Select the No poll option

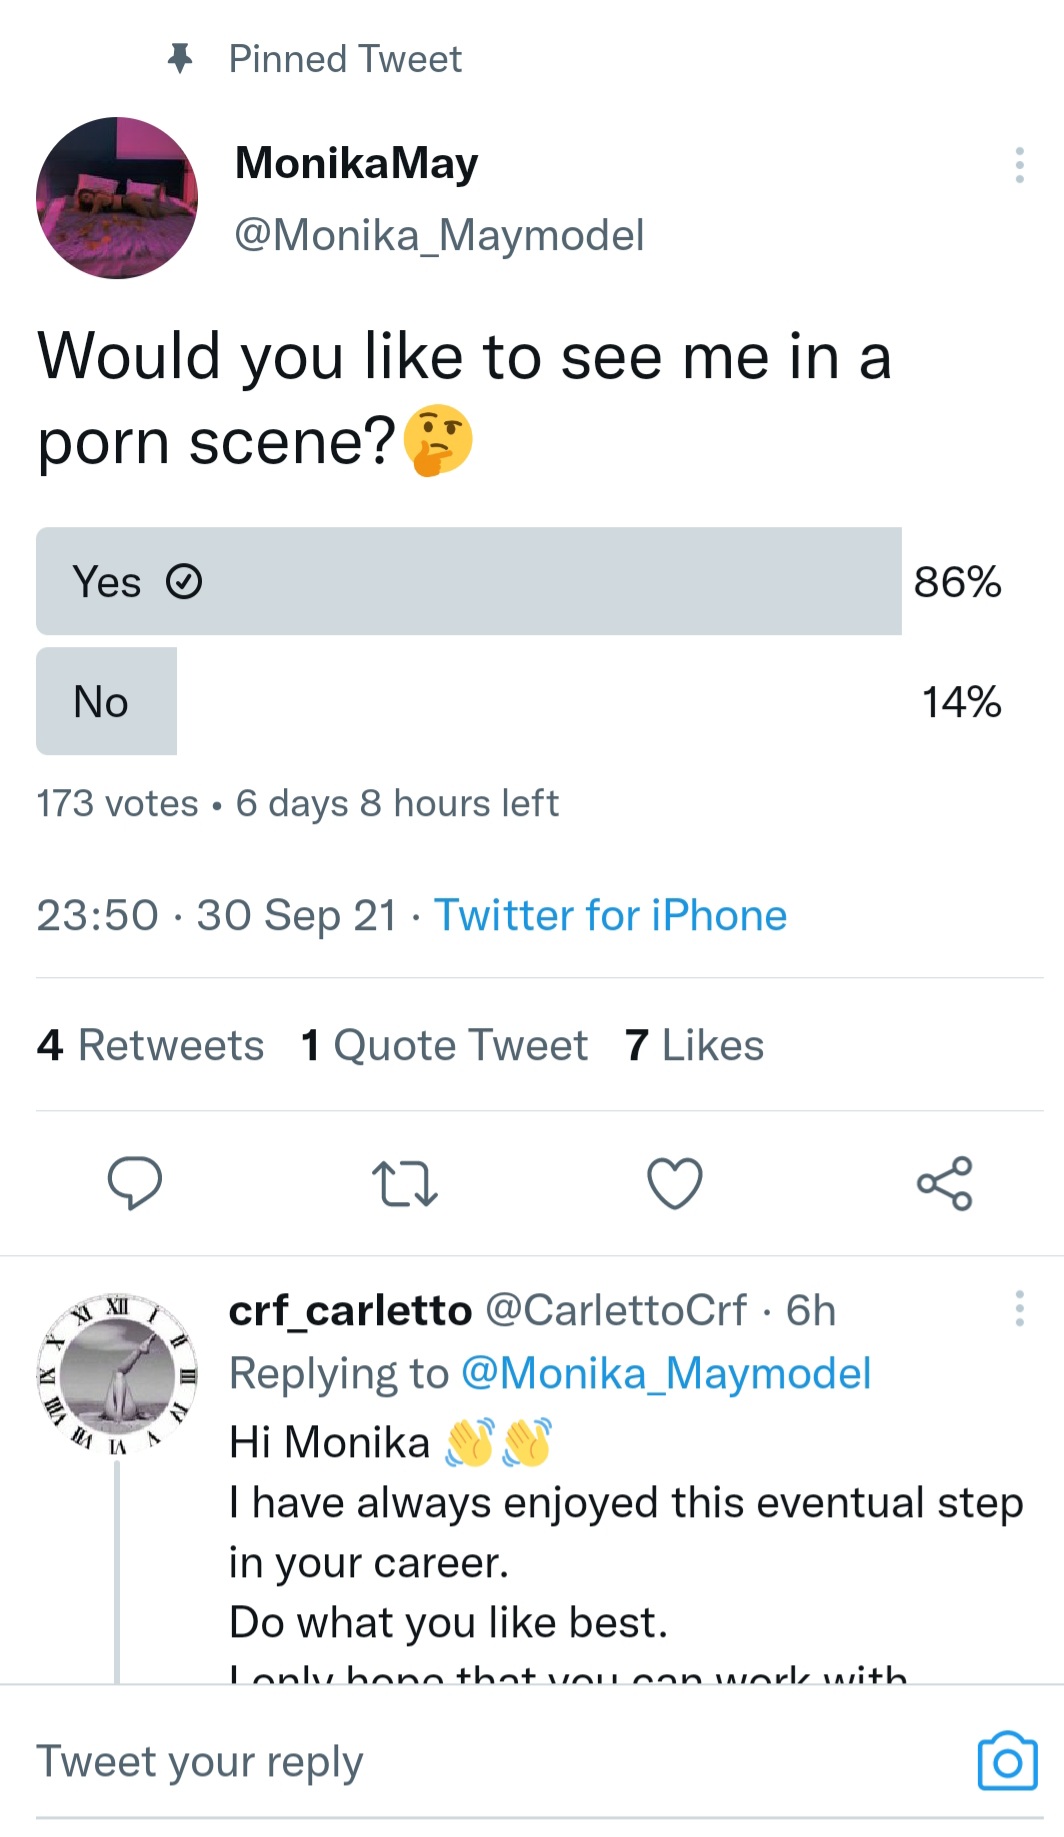click(106, 701)
